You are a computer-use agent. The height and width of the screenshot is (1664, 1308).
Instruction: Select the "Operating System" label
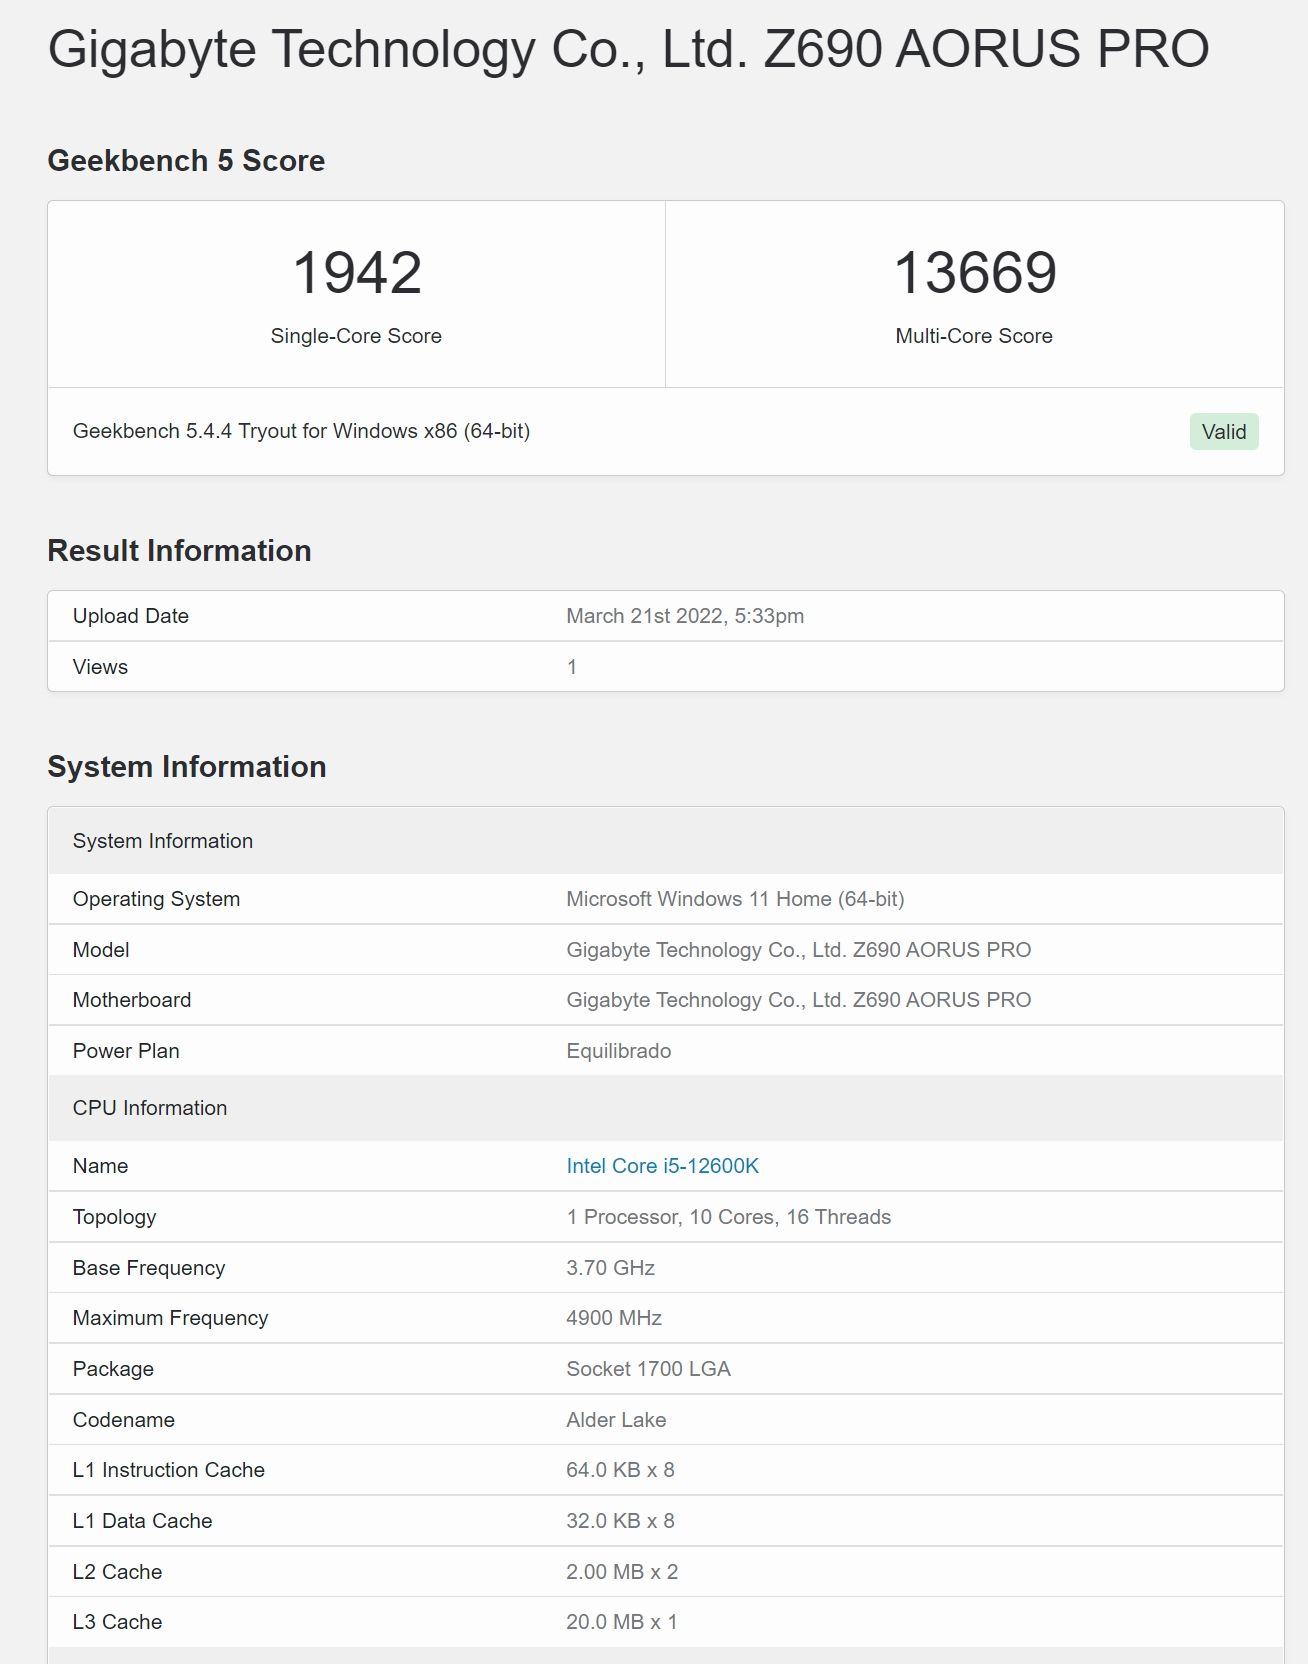(156, 899)
